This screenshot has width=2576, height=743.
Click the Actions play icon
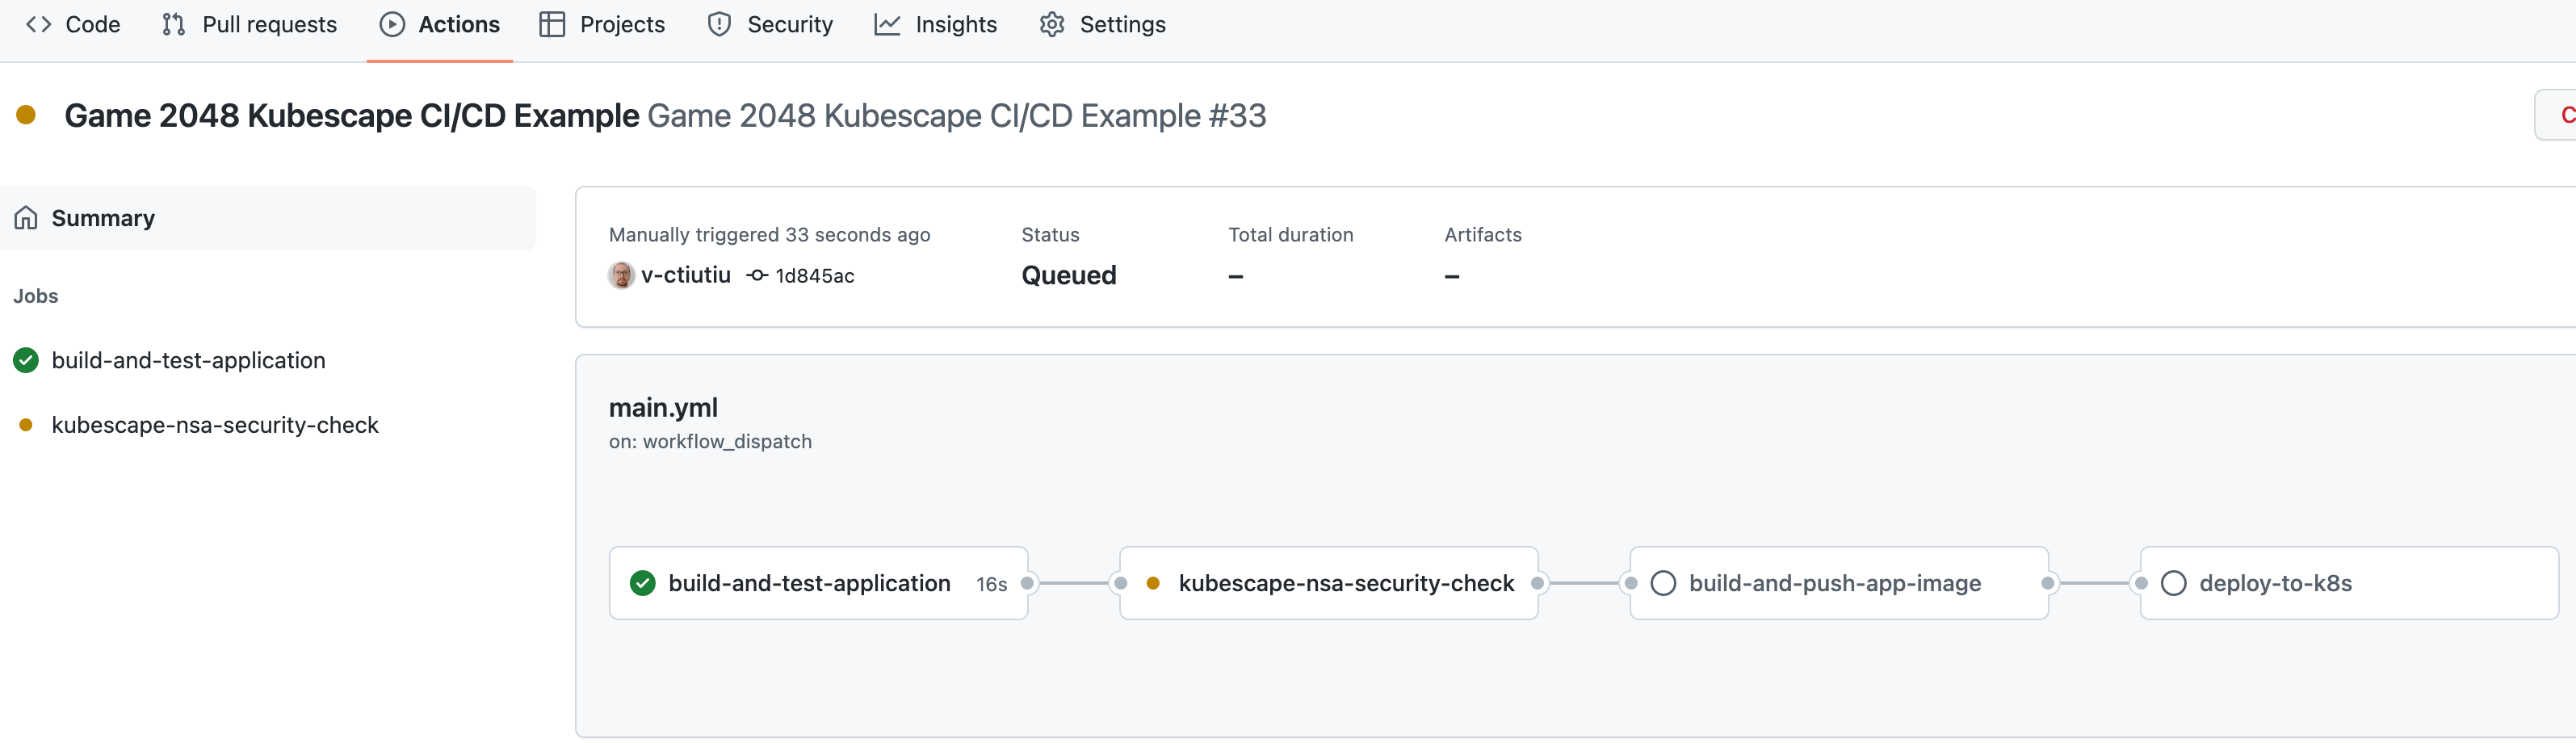[x=392, y=25]
